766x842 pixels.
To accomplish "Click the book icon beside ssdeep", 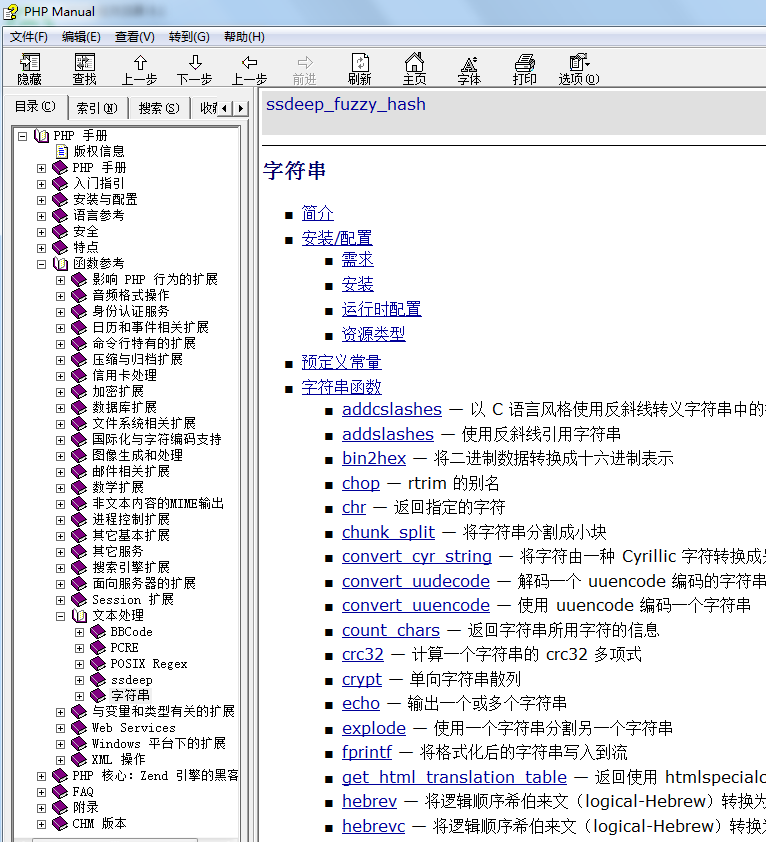I will [98, 680].
